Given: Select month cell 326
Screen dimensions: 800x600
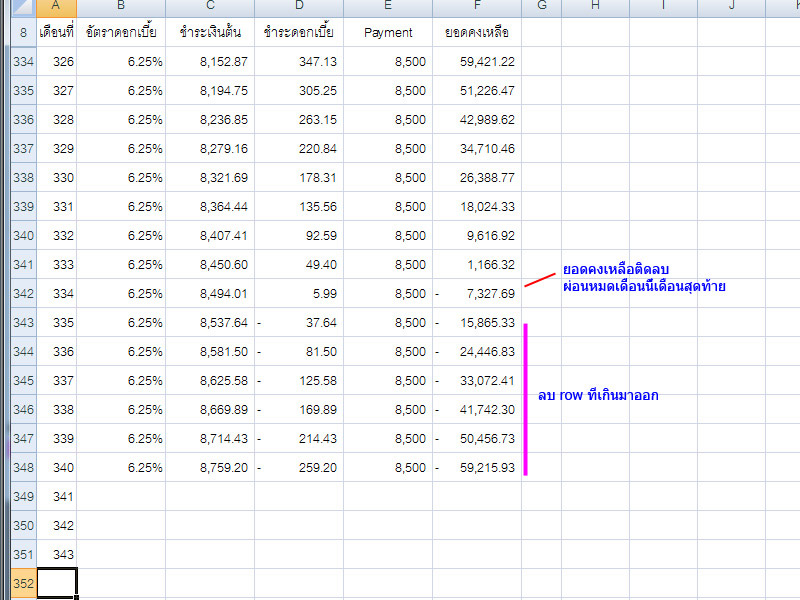Looking at the screenshot, I should [57, 62].
